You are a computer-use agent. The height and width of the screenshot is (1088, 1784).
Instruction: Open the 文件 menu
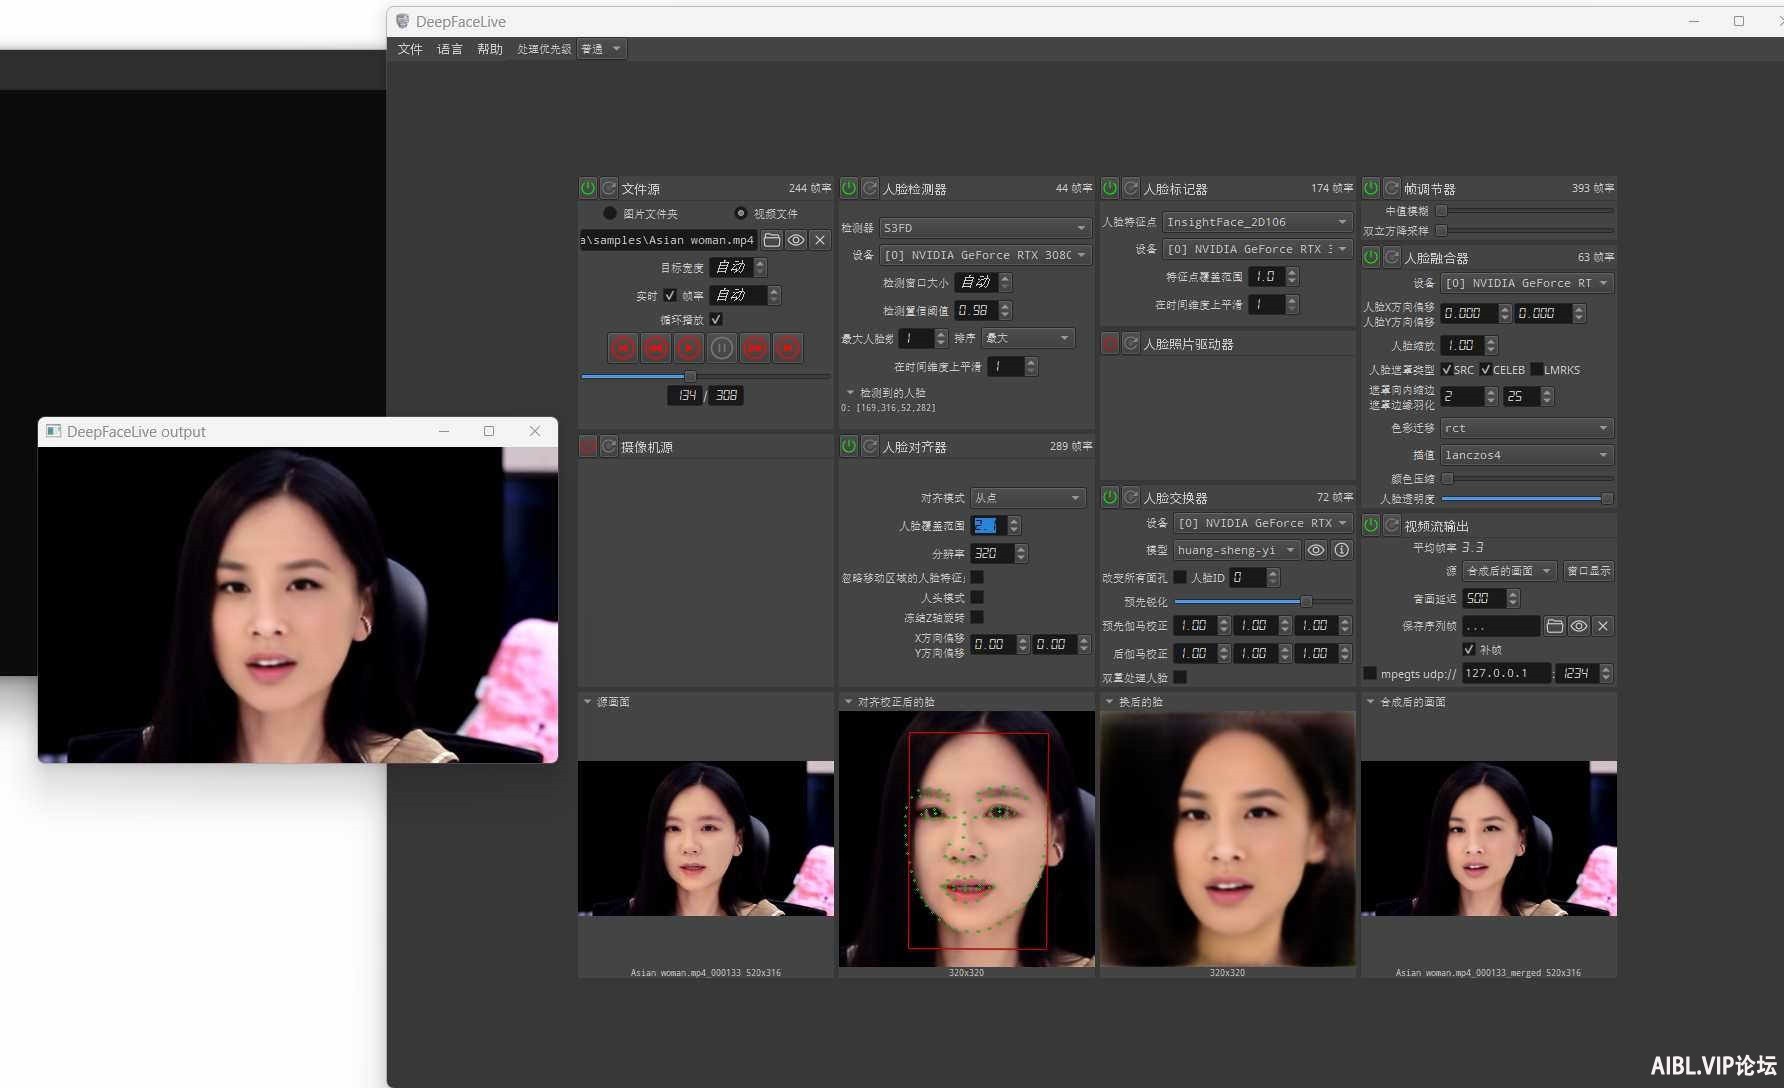pos(410,49)
